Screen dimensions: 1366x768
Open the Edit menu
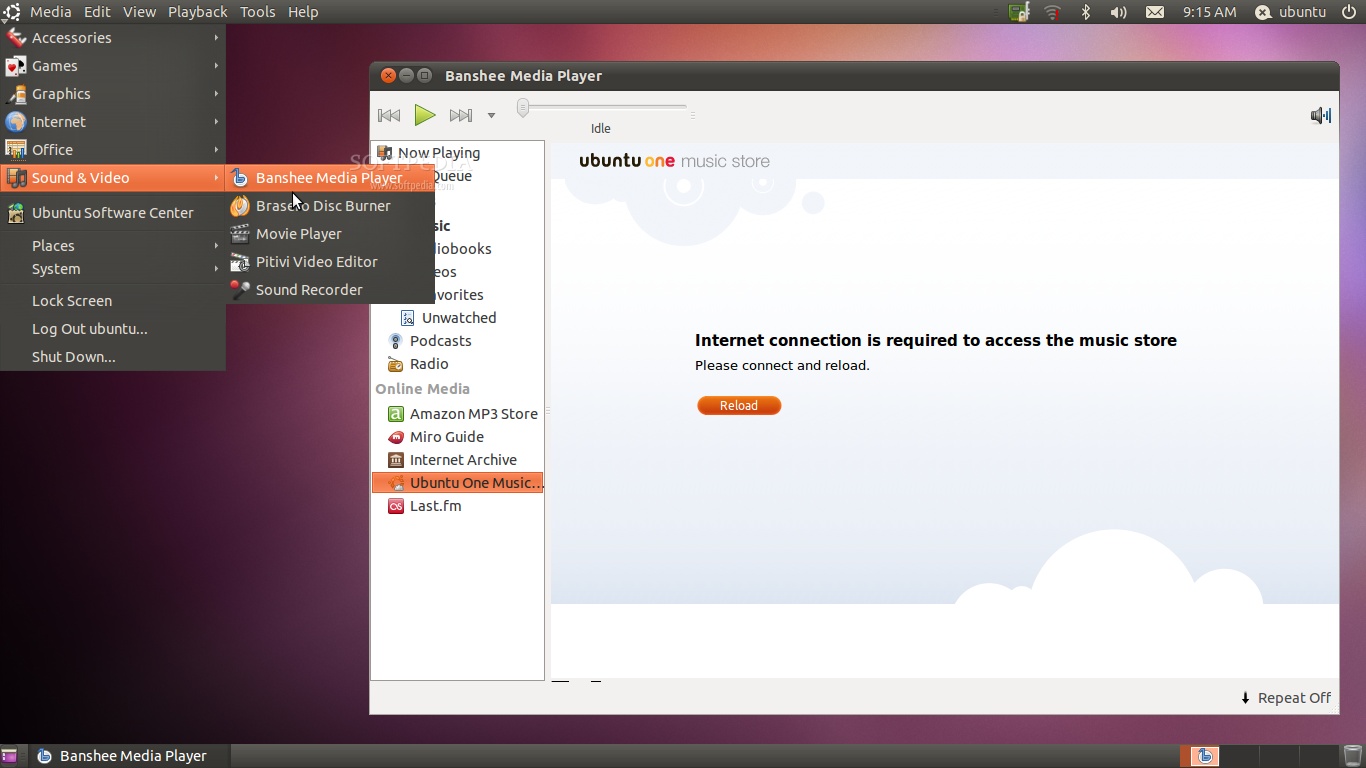point(97,12)
